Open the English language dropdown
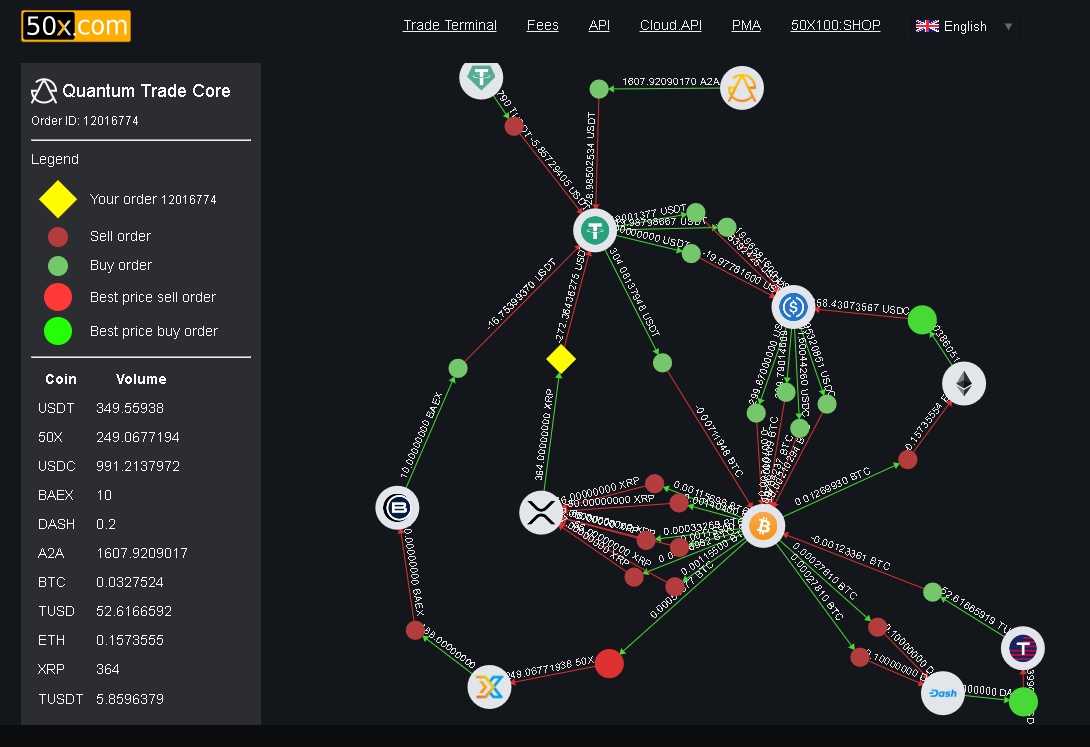The width and height of the screenshot is (1090, 747). click(963, 26)
